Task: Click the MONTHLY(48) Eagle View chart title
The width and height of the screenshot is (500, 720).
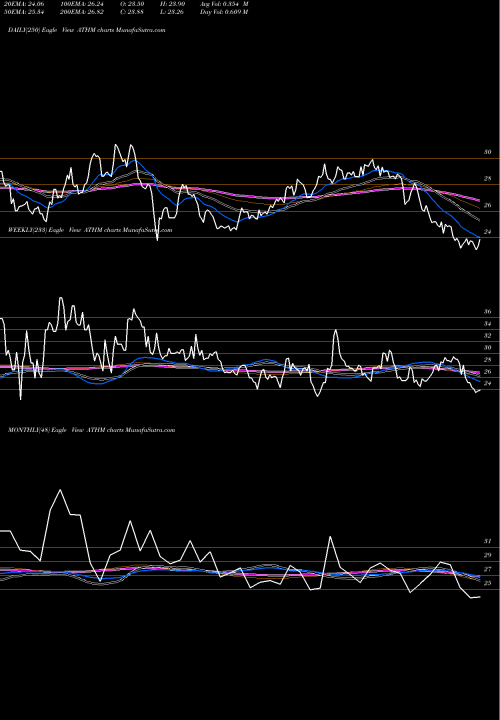Action: point(91,430)
